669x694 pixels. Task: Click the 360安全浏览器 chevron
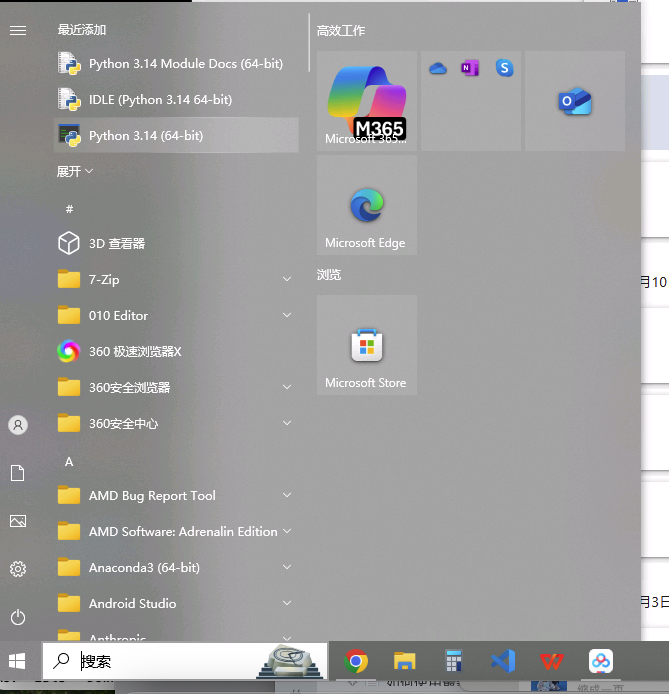click(x=287, y=387)
